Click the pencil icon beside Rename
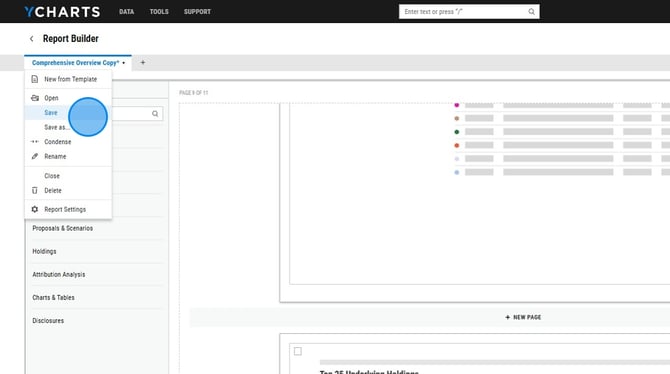Image resolution: width=670 pixels, height=374 pixels. (35, 156)
